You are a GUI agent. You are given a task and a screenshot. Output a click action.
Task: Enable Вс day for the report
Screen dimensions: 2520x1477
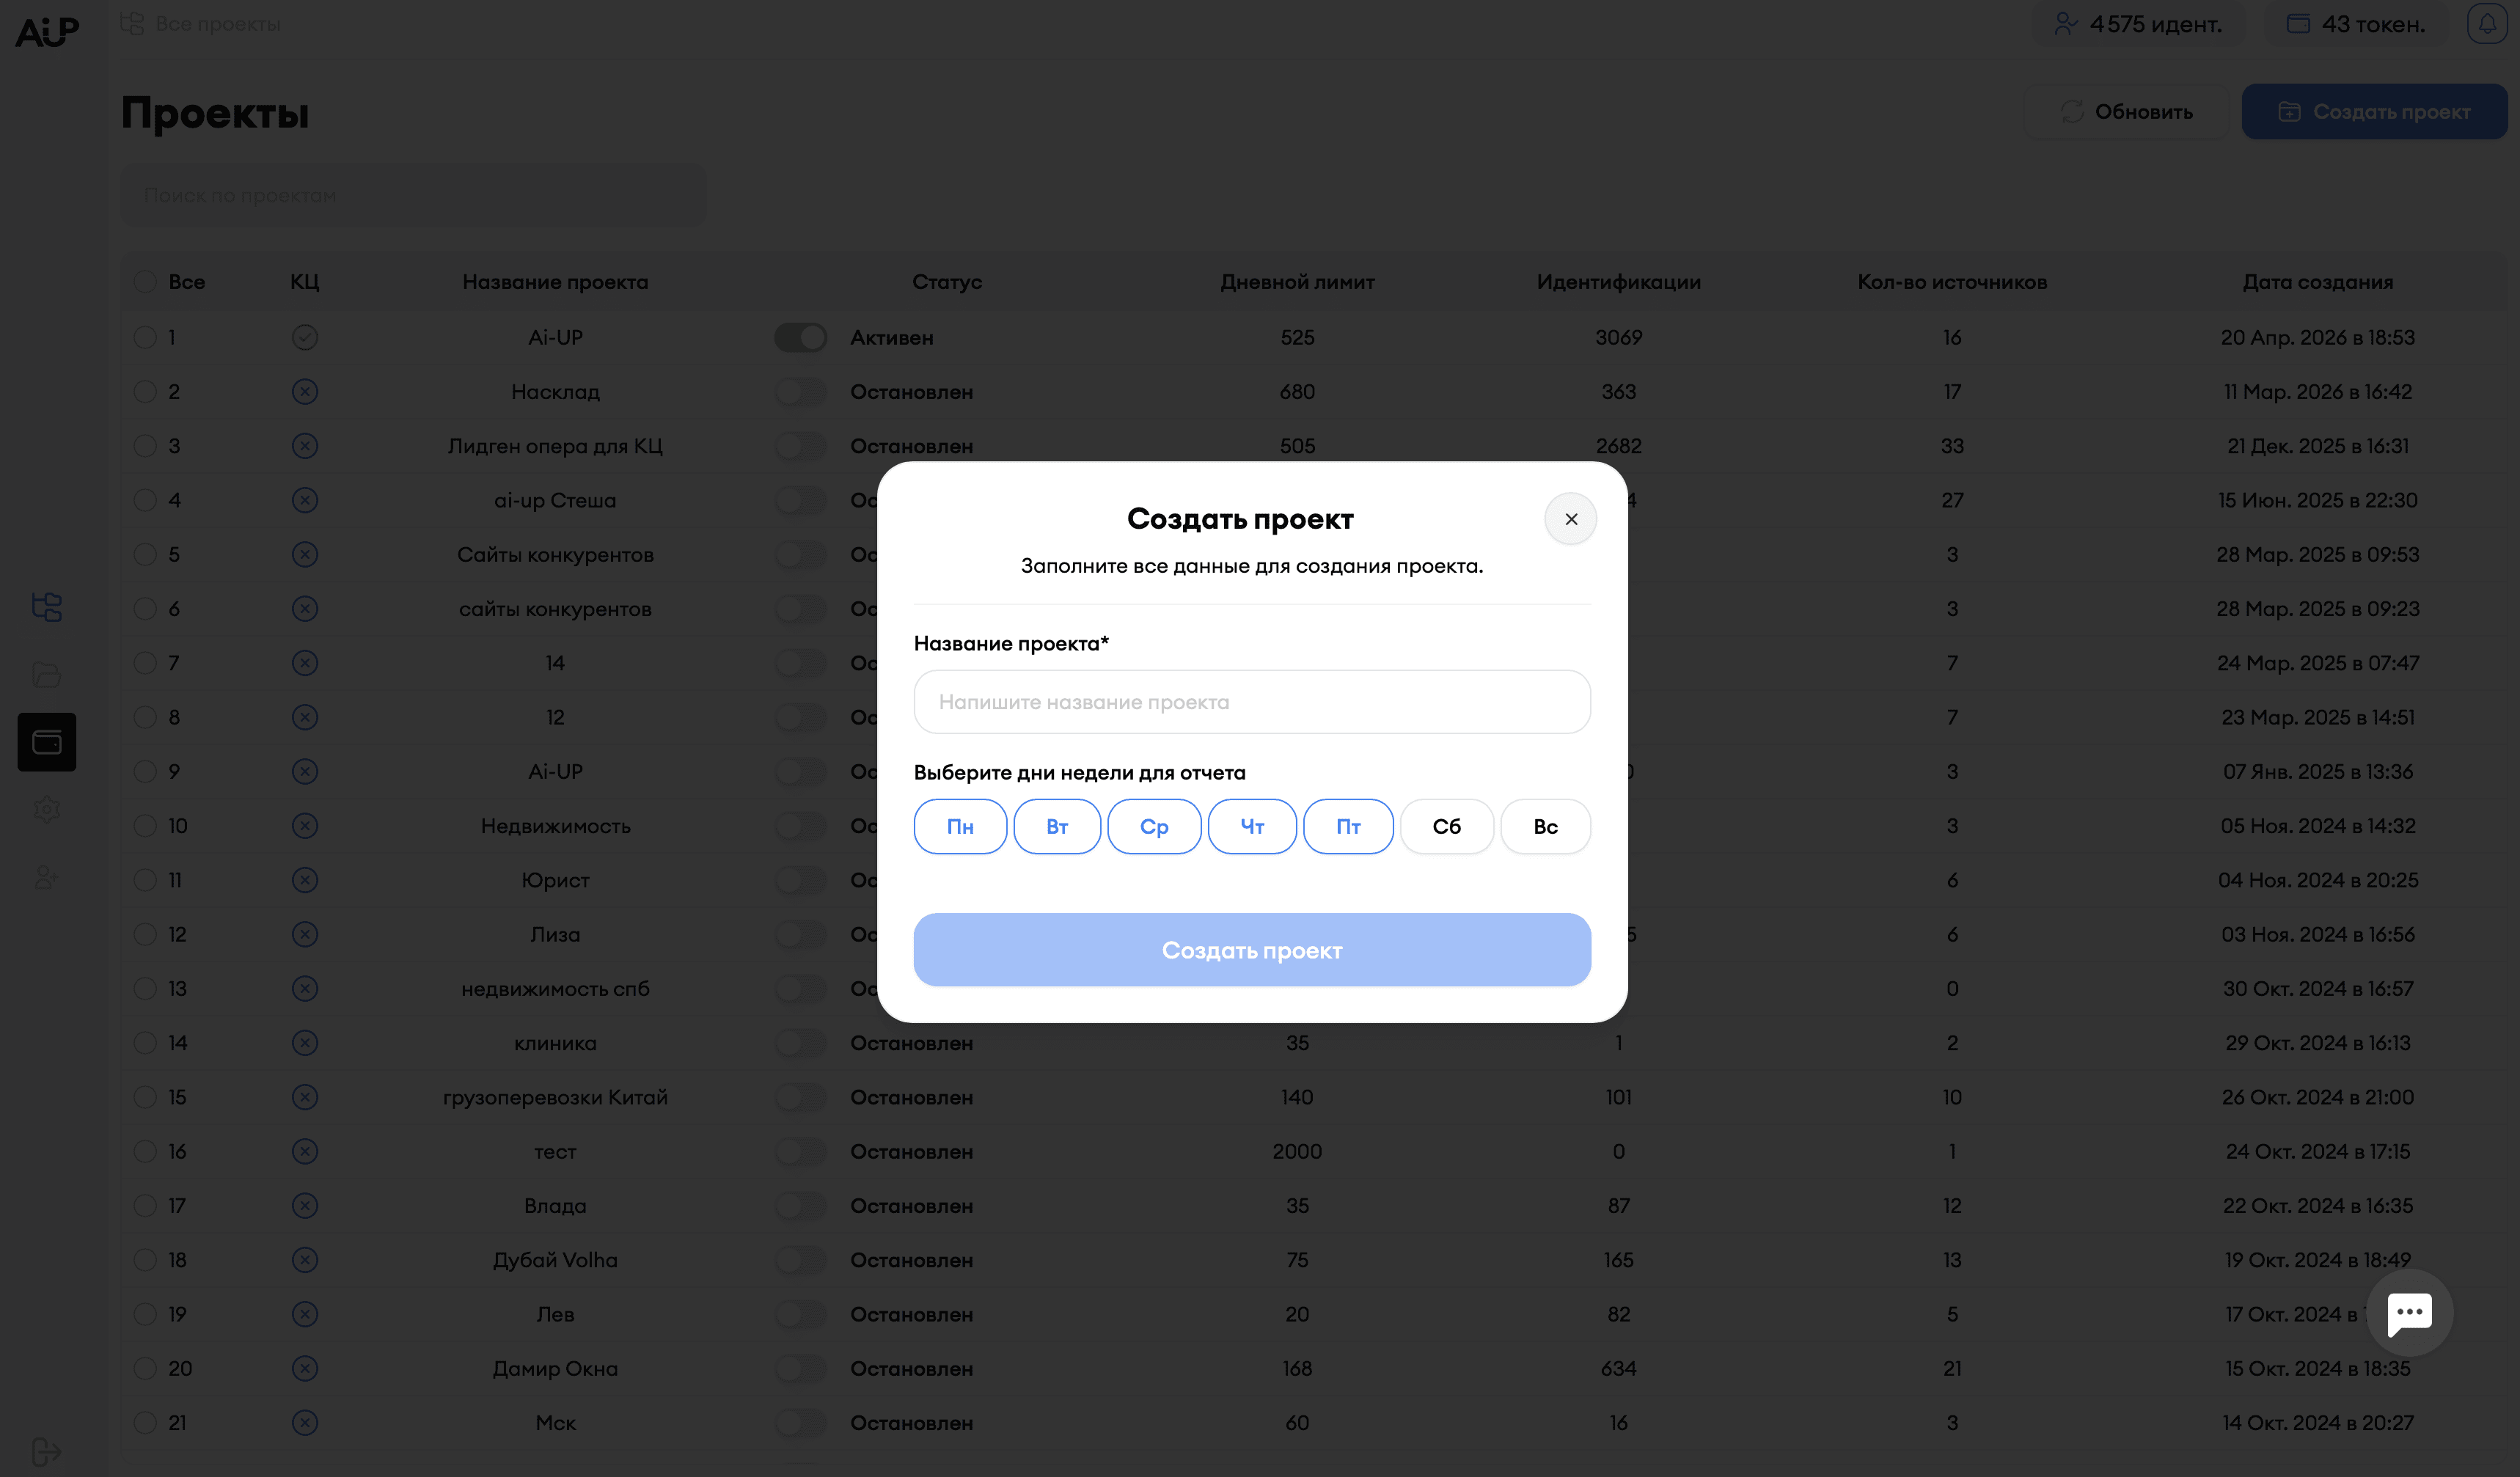coord(1545,826)
